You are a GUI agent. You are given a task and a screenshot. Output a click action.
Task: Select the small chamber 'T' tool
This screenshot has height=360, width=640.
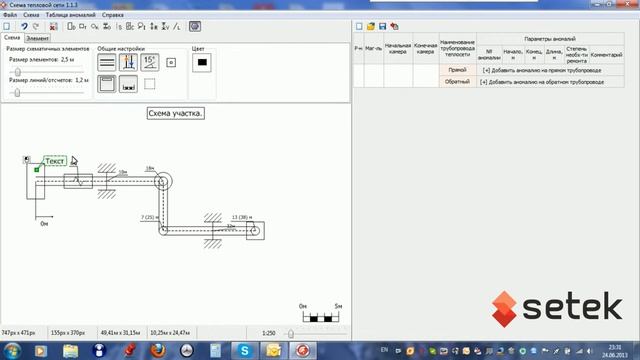pos(83,27)
